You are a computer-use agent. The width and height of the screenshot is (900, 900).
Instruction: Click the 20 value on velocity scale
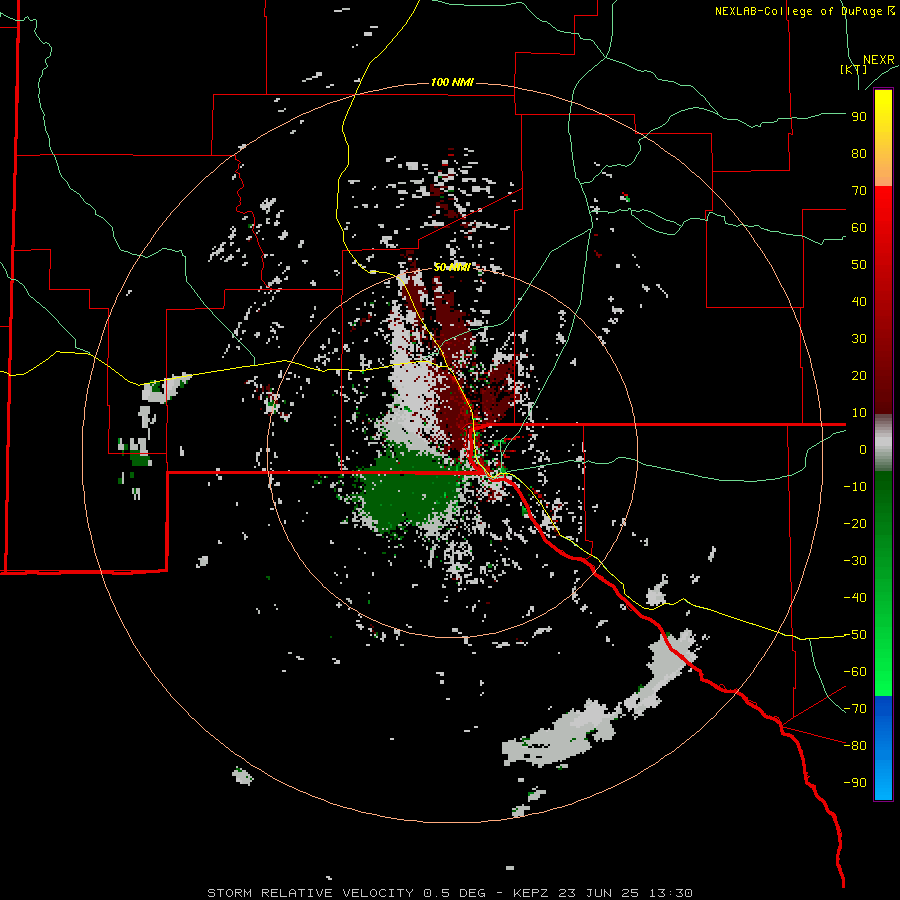tap(859, 375)
